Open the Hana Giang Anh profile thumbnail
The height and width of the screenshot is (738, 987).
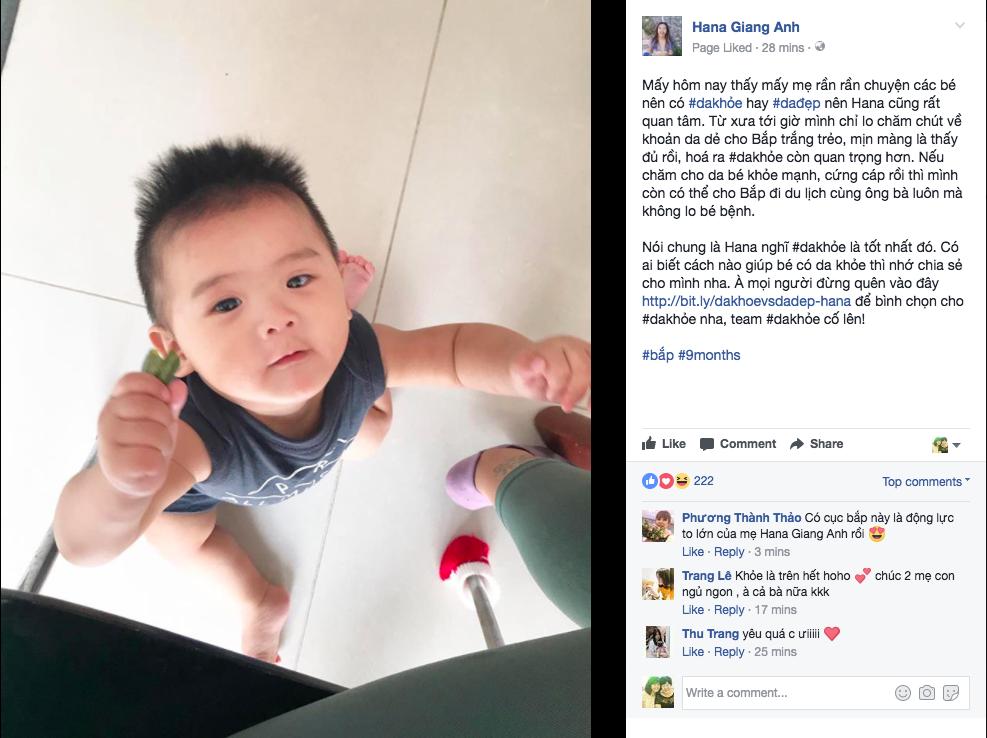662,36
